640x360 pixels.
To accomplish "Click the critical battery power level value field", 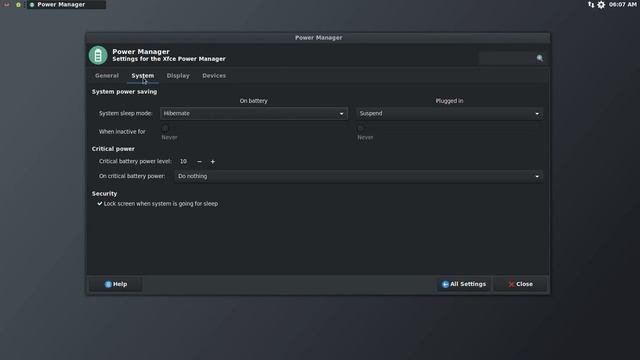I will coord(184,162).
